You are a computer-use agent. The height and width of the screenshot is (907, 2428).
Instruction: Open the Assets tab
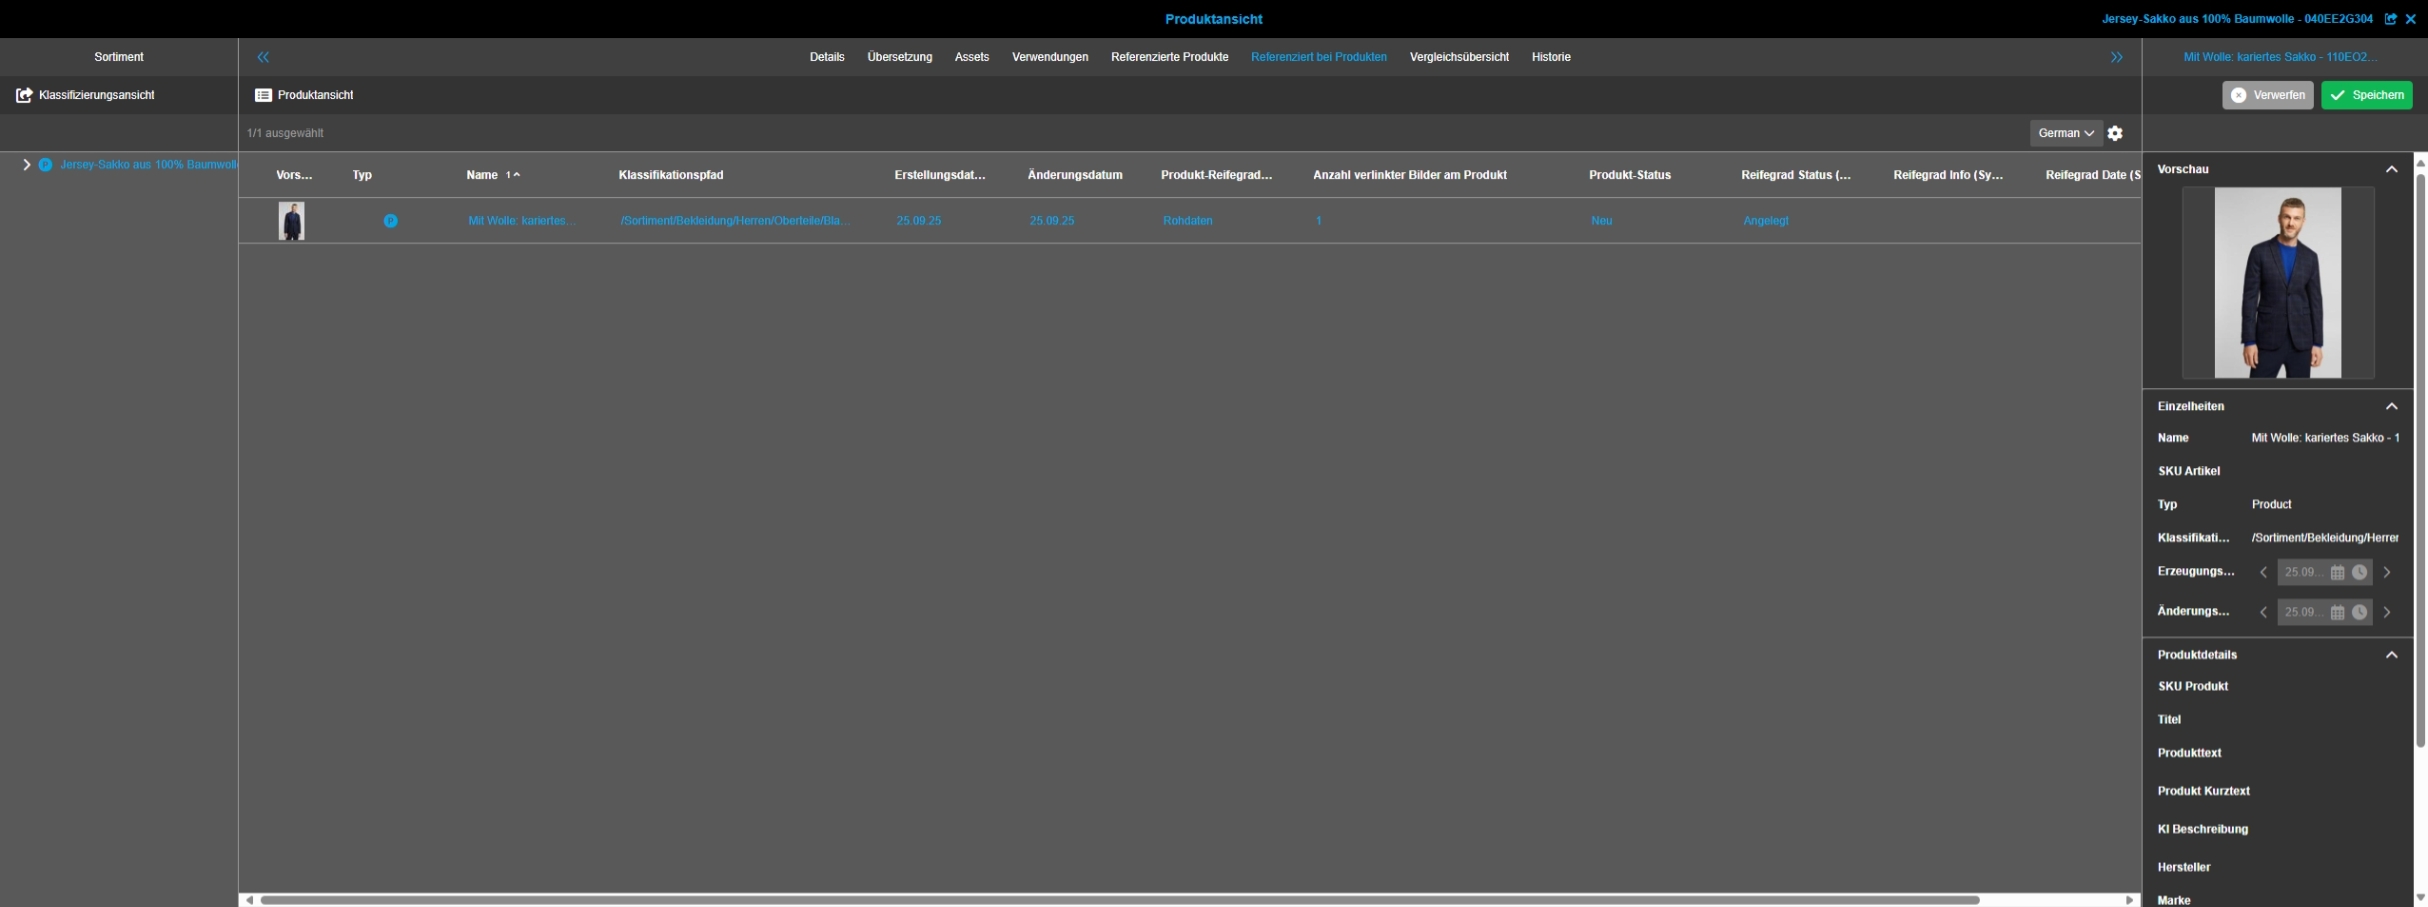[x=971, y=57]
